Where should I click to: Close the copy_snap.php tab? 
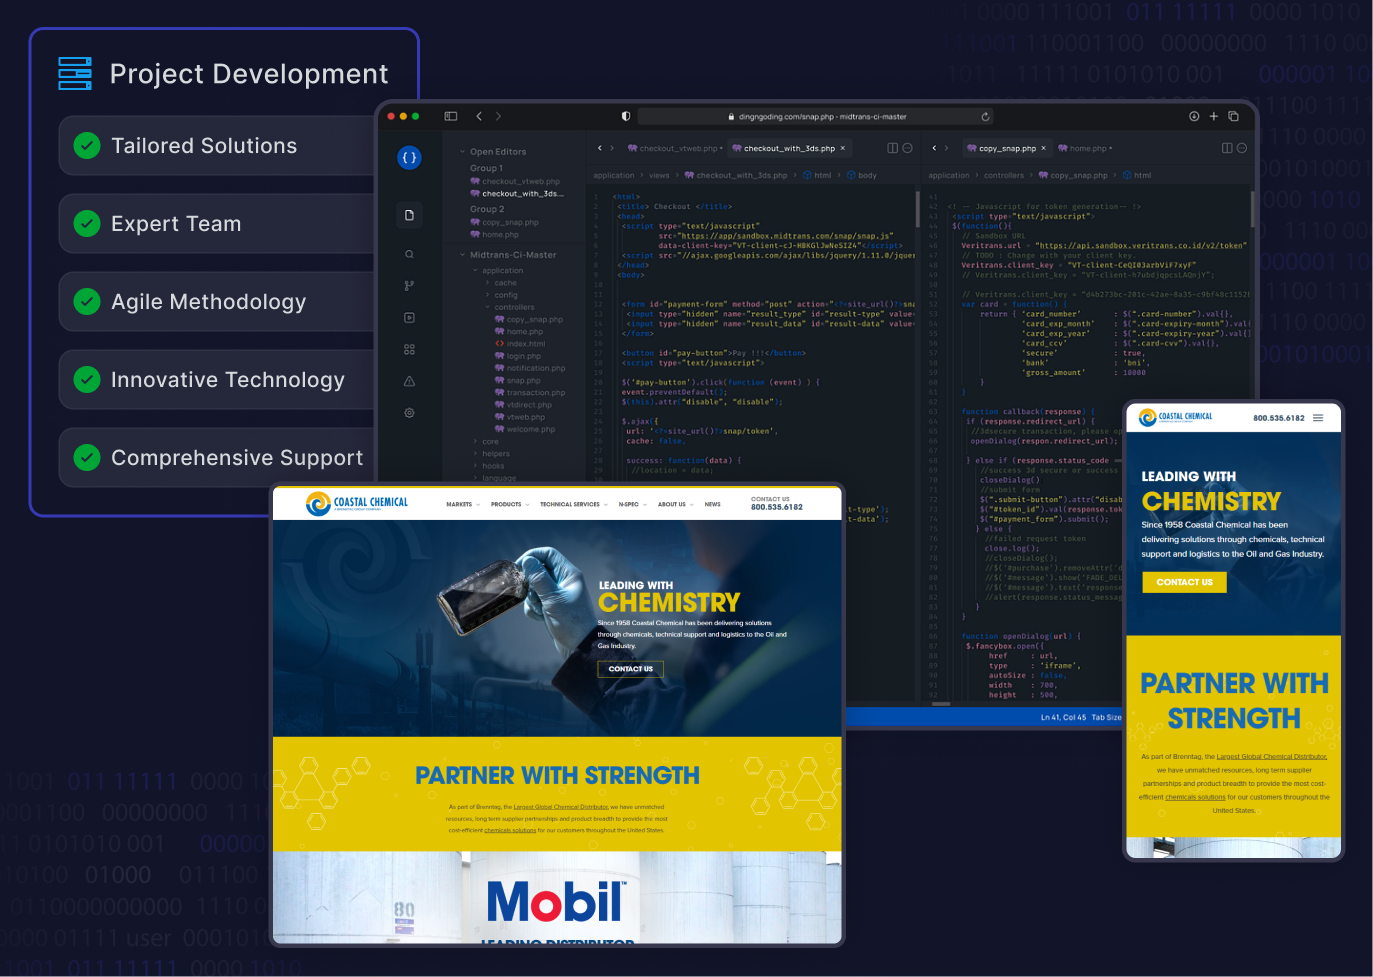click(1043, 148)
